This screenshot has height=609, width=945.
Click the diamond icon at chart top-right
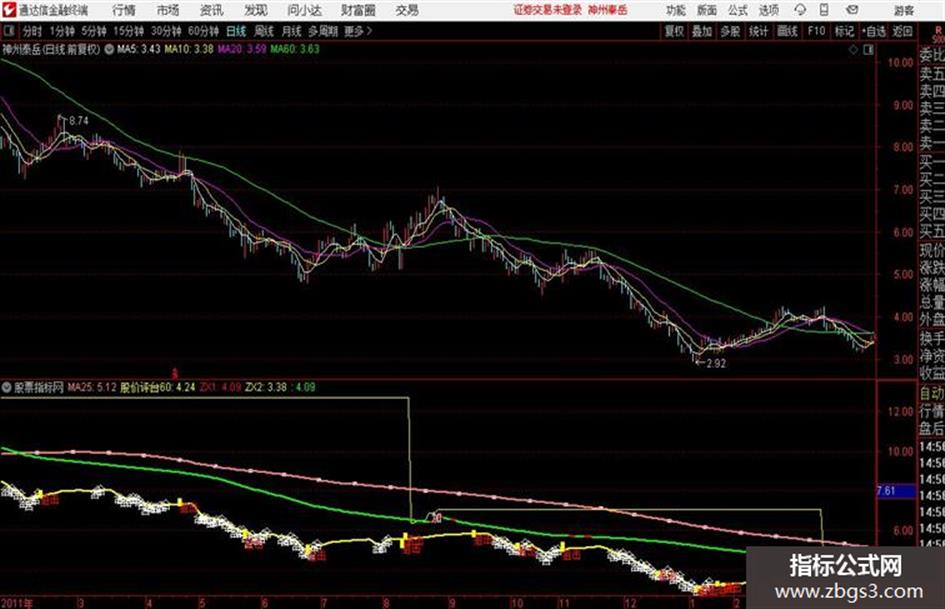click(x=853, y=50)
